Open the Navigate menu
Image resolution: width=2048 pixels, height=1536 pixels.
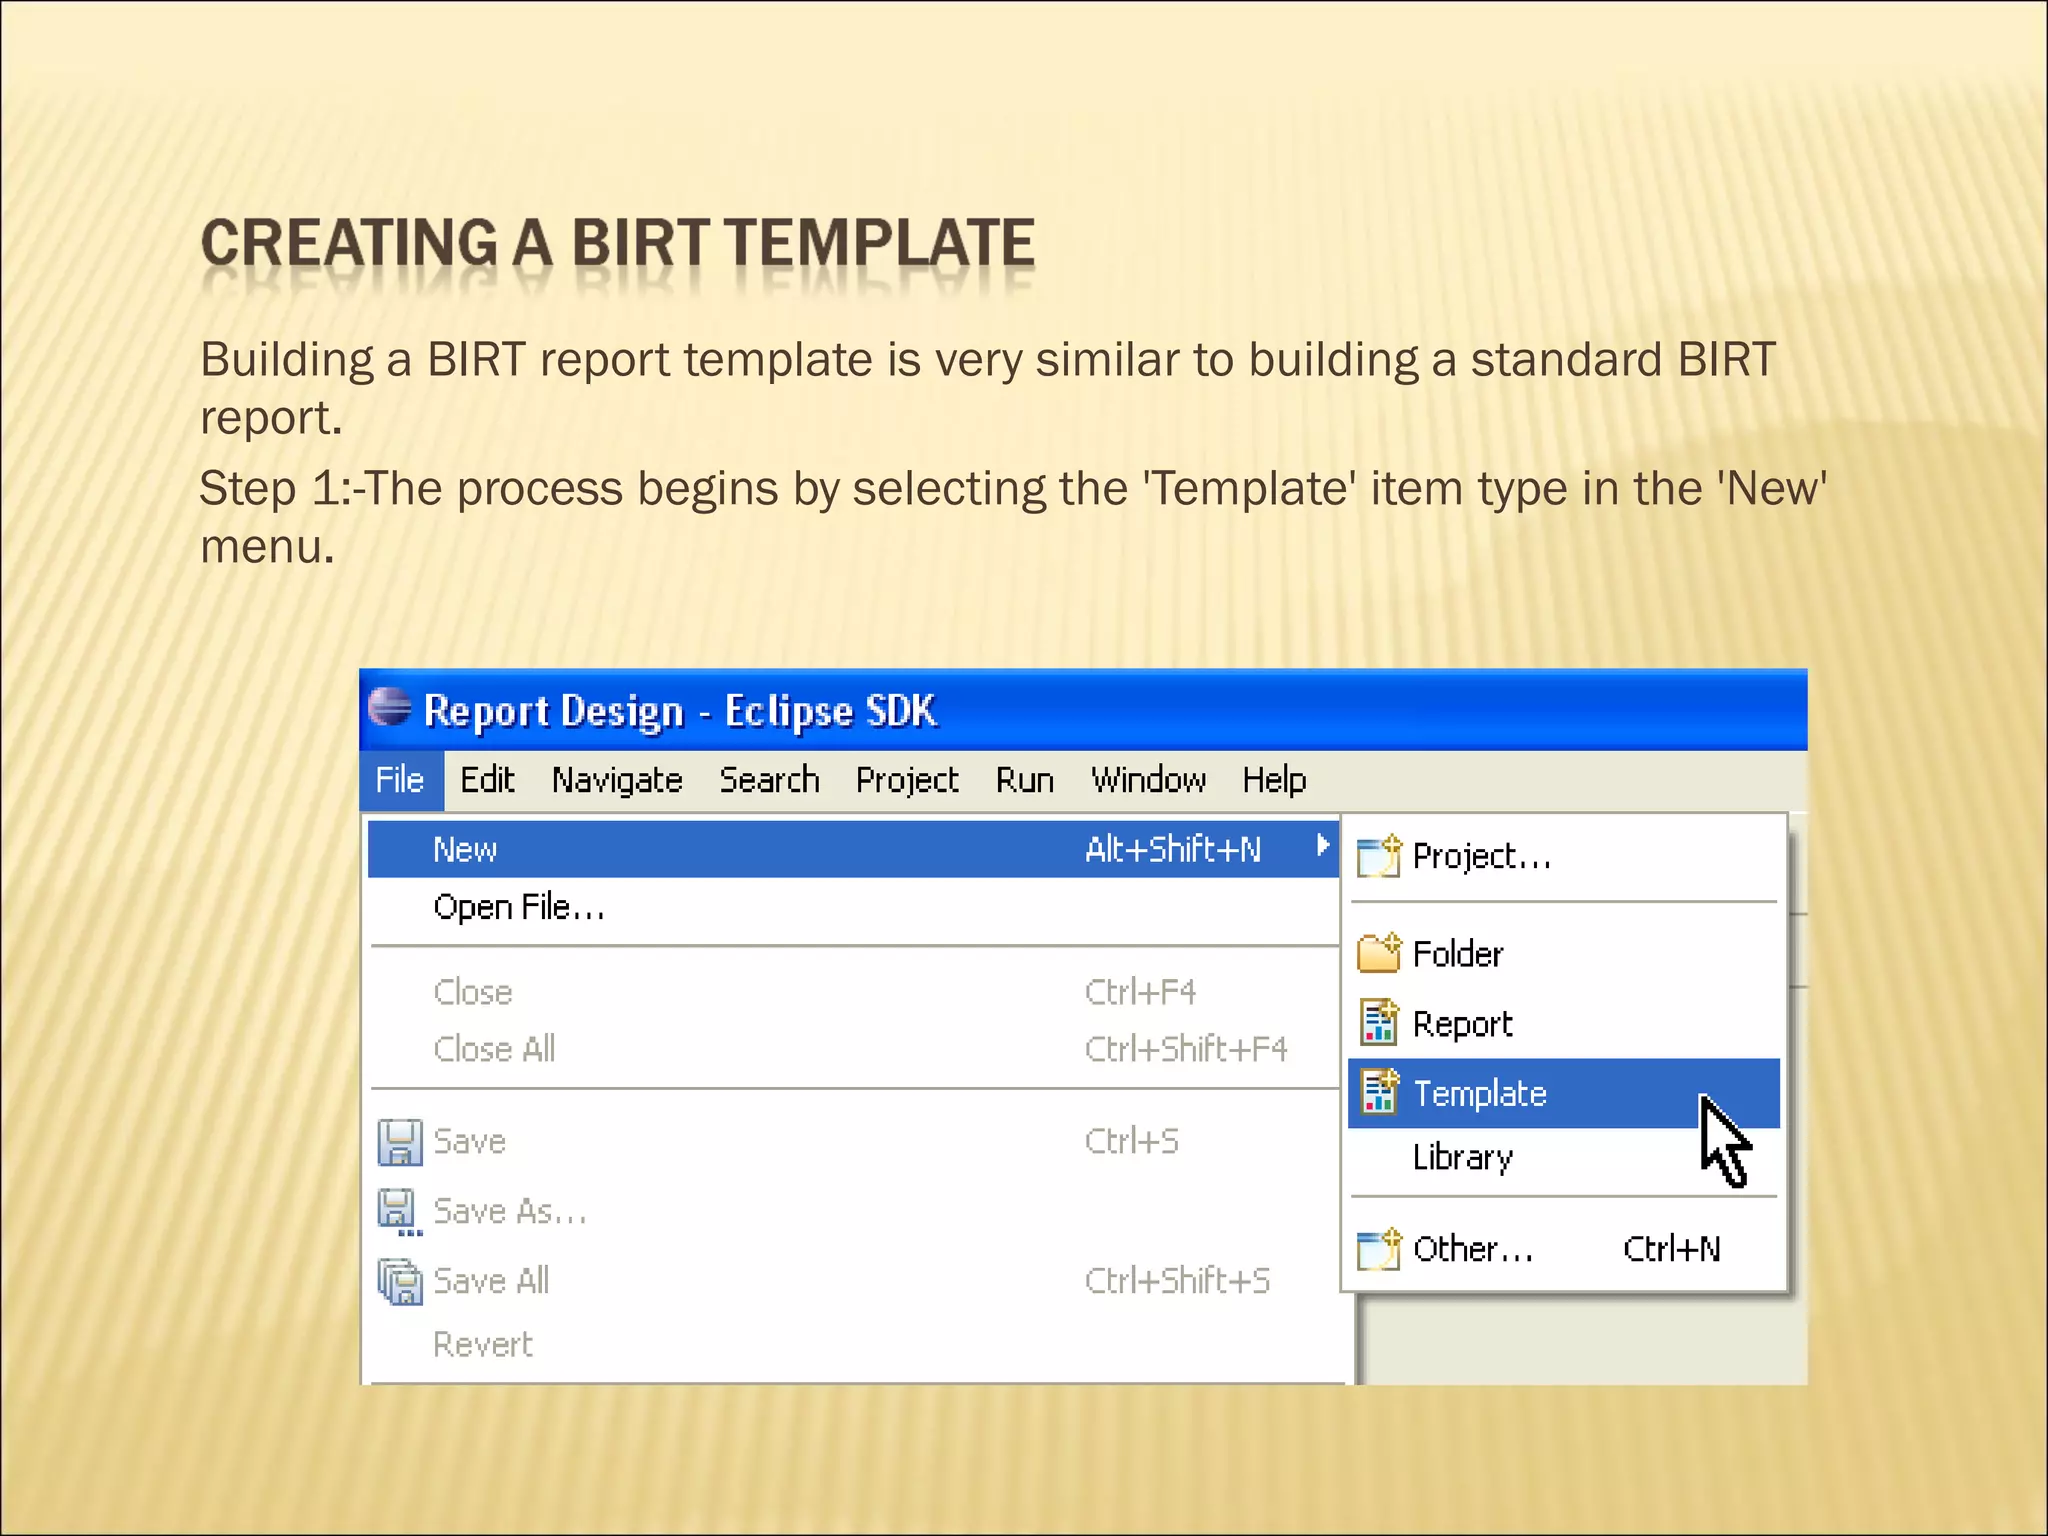[617, 781]
